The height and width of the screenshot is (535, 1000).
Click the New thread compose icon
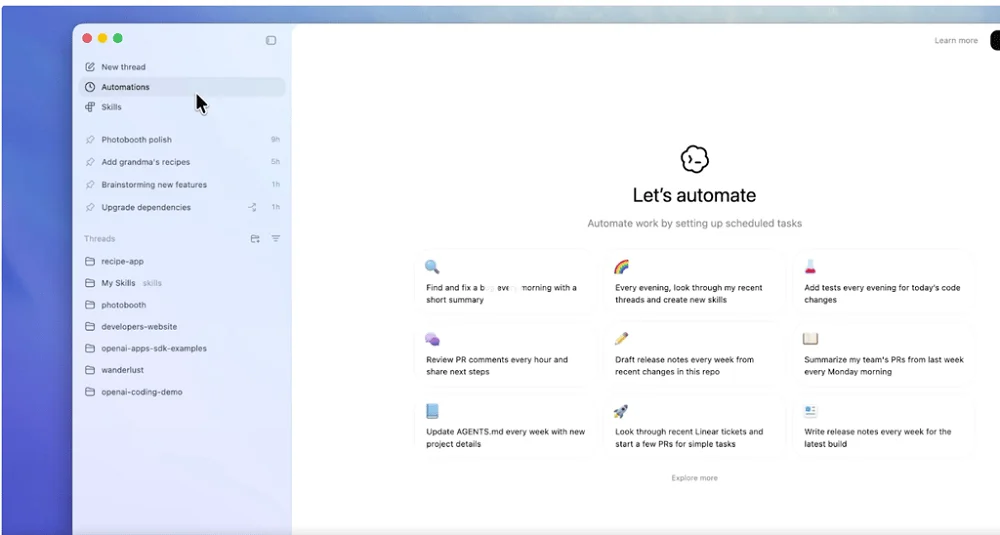coord(90,66)
